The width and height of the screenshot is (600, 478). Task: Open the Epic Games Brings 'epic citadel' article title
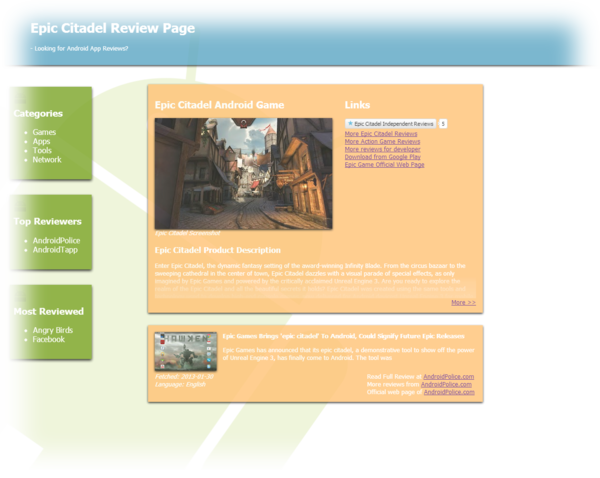coord(343,336)
